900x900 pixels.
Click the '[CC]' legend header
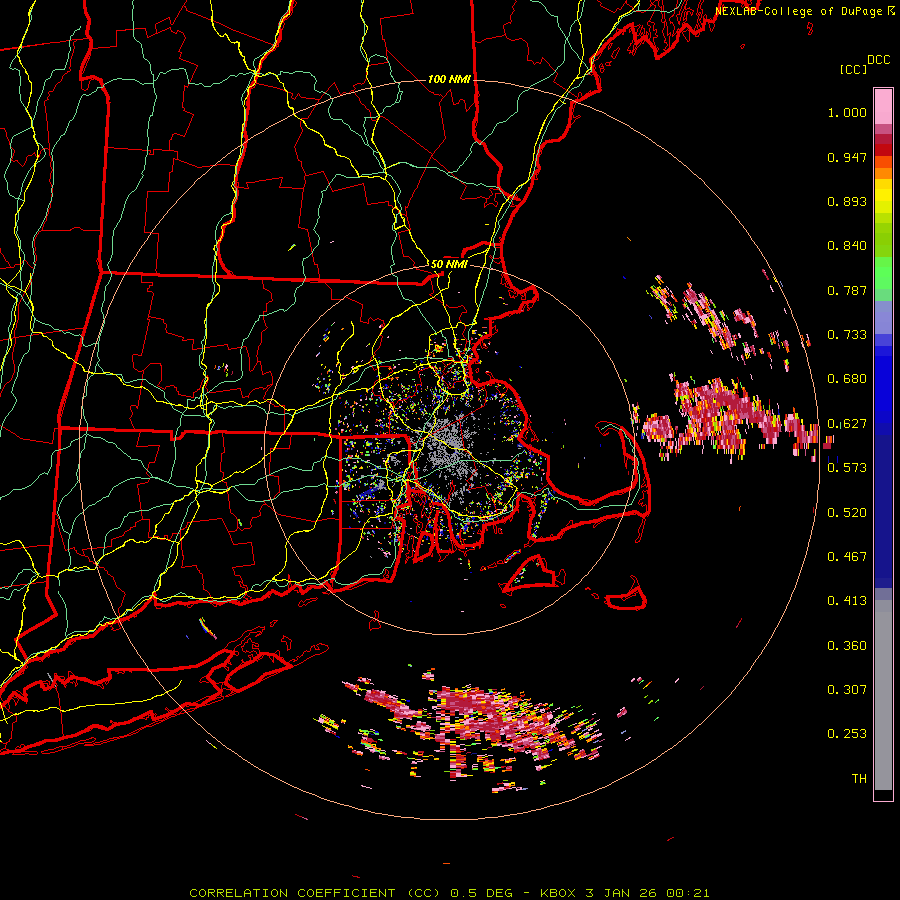click(853, 69)
